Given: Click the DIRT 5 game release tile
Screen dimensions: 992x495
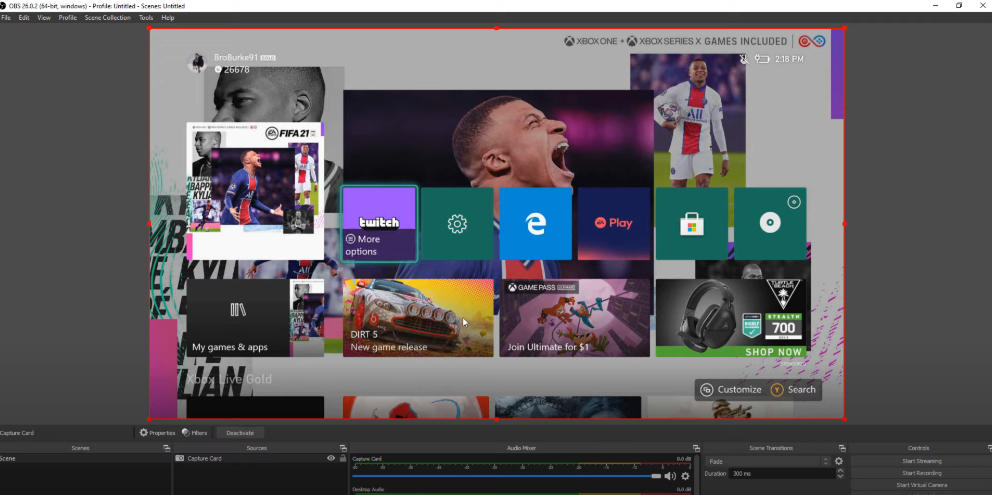Looking at the screenshot, I should pos(418,318).
